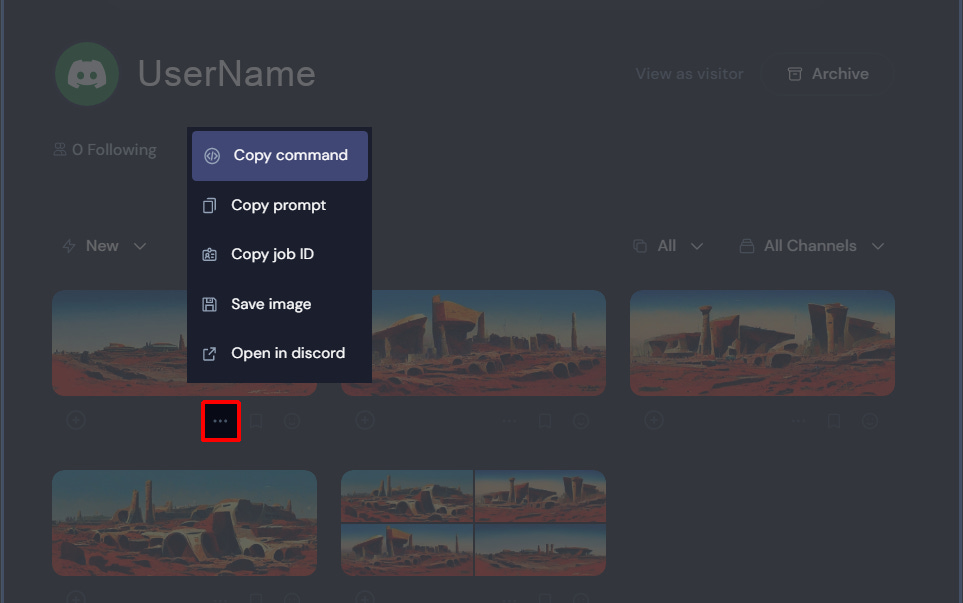Click the smiley rating icon under the top-left image
This screenshot has height=603, width=963.
pyautogui.click(x=292, y=421)
